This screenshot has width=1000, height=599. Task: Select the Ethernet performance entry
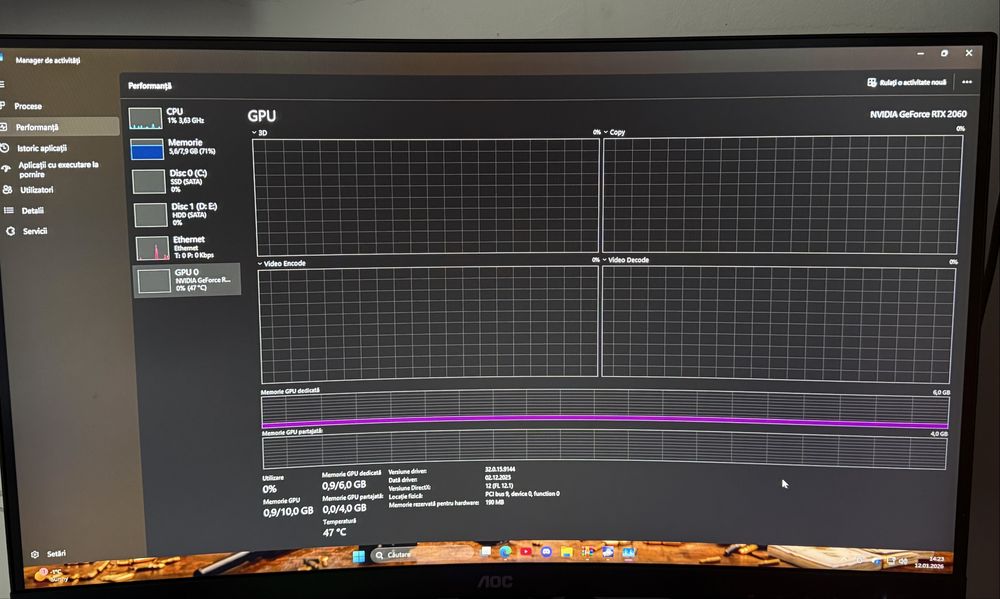pyautogui.click(x=188, y=248)
